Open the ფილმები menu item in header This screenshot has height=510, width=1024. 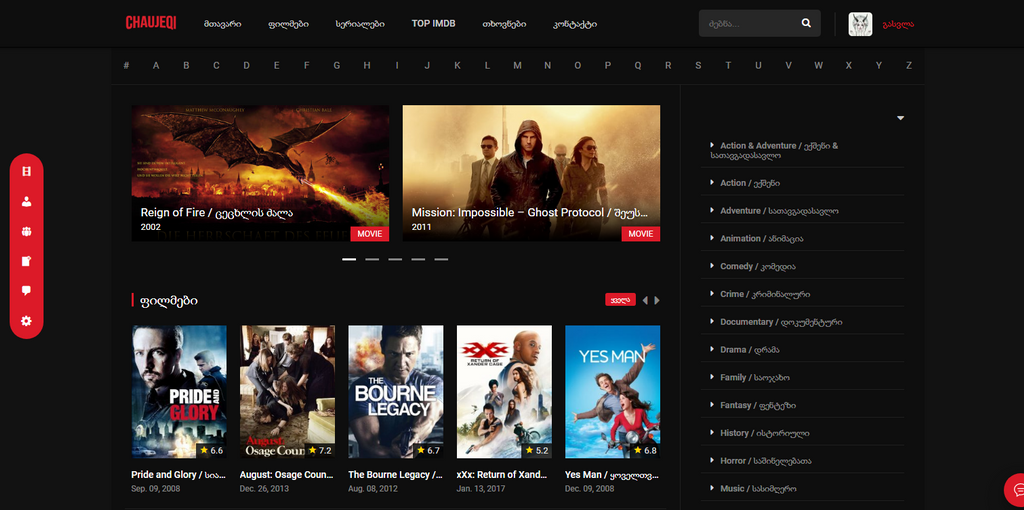(x=289, y=24)
